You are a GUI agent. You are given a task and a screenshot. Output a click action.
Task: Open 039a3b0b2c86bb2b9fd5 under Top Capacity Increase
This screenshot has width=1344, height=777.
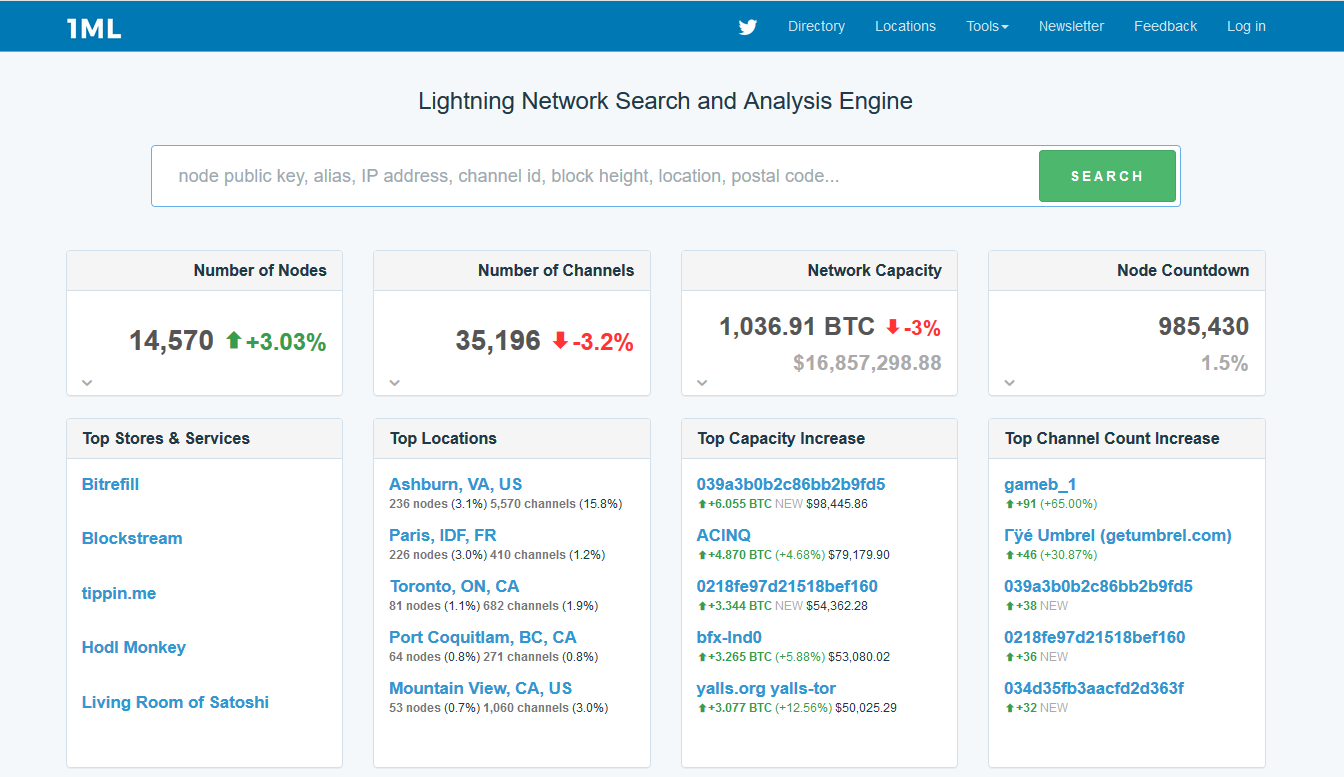pos(791,484)
